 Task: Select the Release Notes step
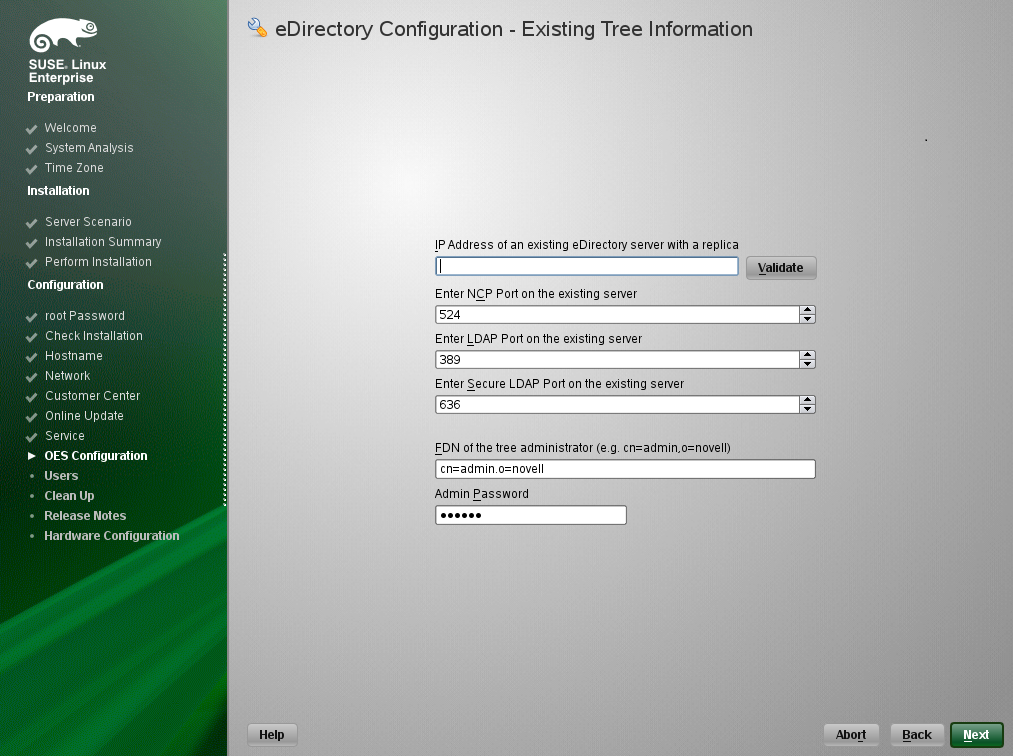tap(85, 516)
